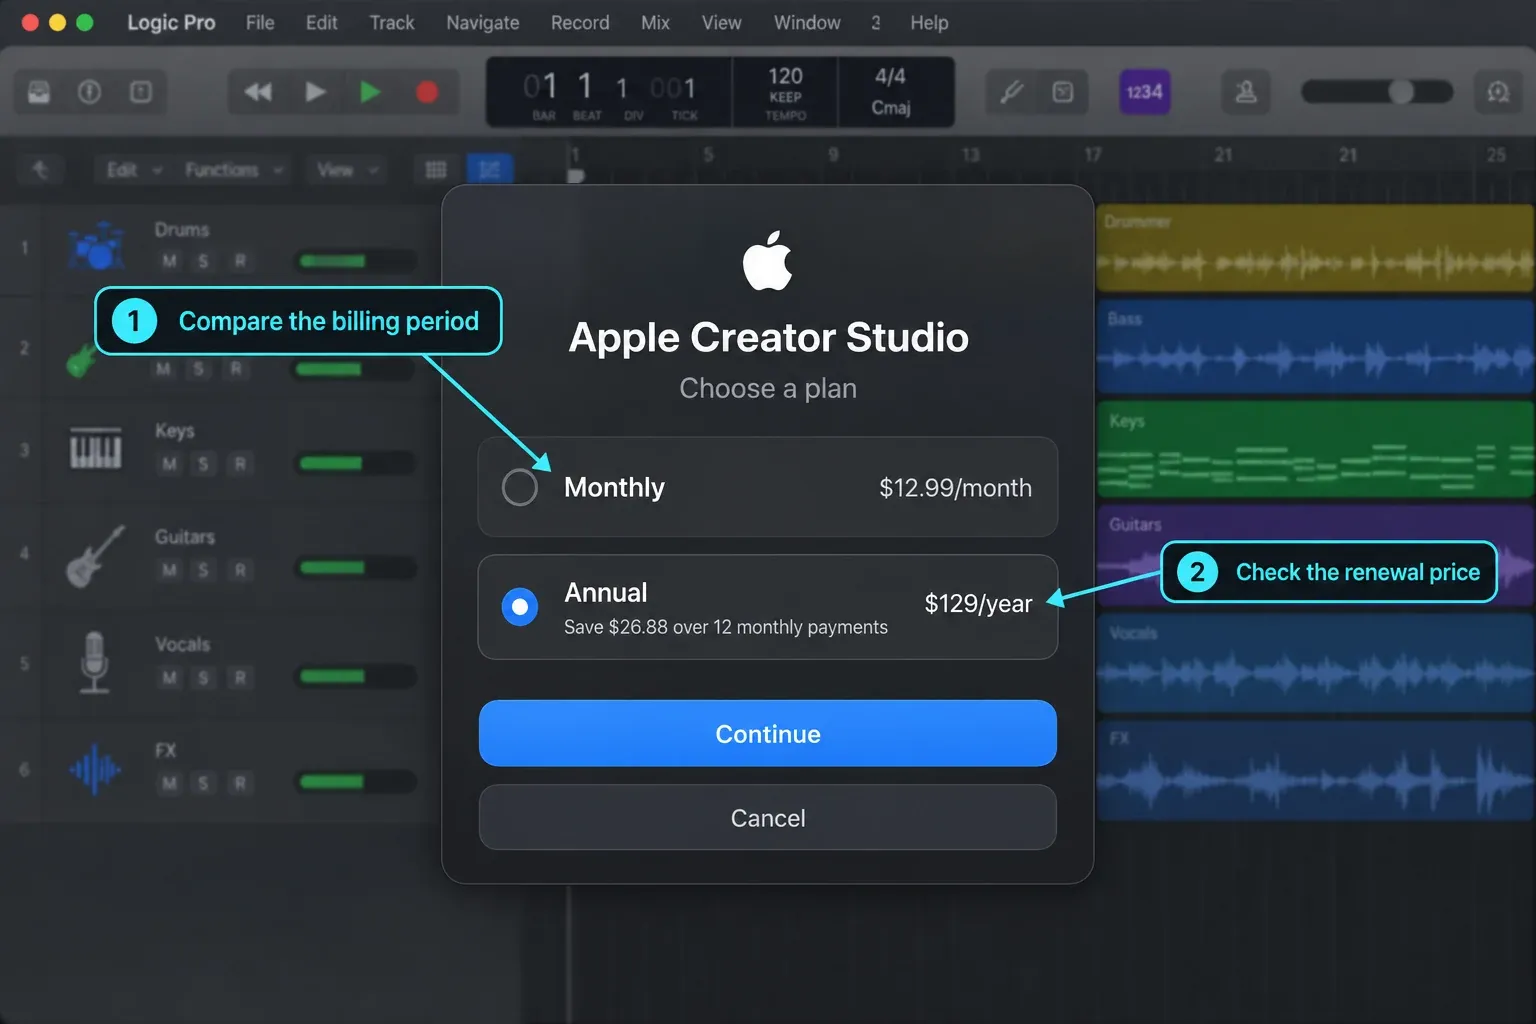Expand the Edit dropdown in tracks area
This screenshot has height=1024, width=1536.
point(134,170)
